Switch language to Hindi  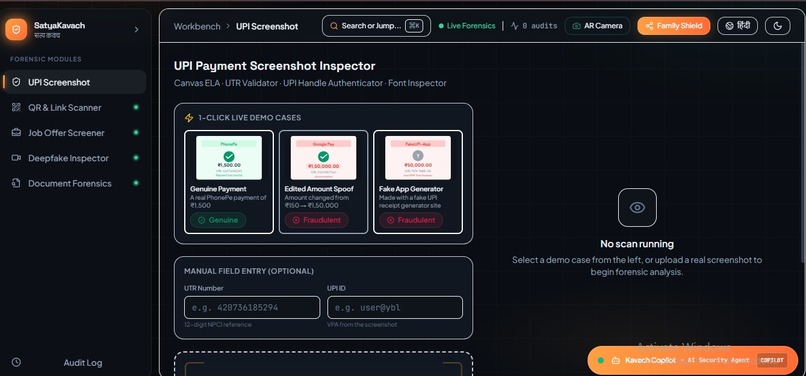737,26
